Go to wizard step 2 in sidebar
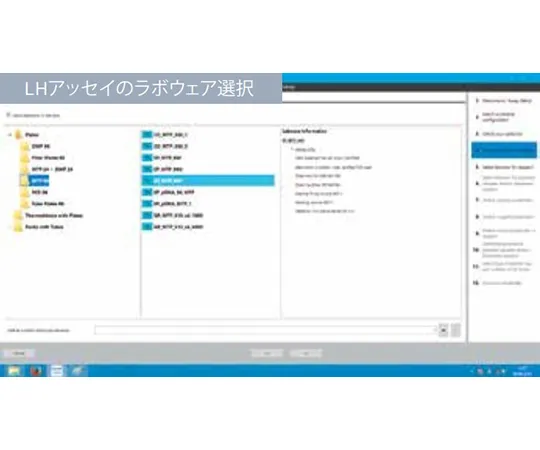Image resolution: width=540 pixels, height=450 pixels. pyautogui.click(x=496, y=117)
